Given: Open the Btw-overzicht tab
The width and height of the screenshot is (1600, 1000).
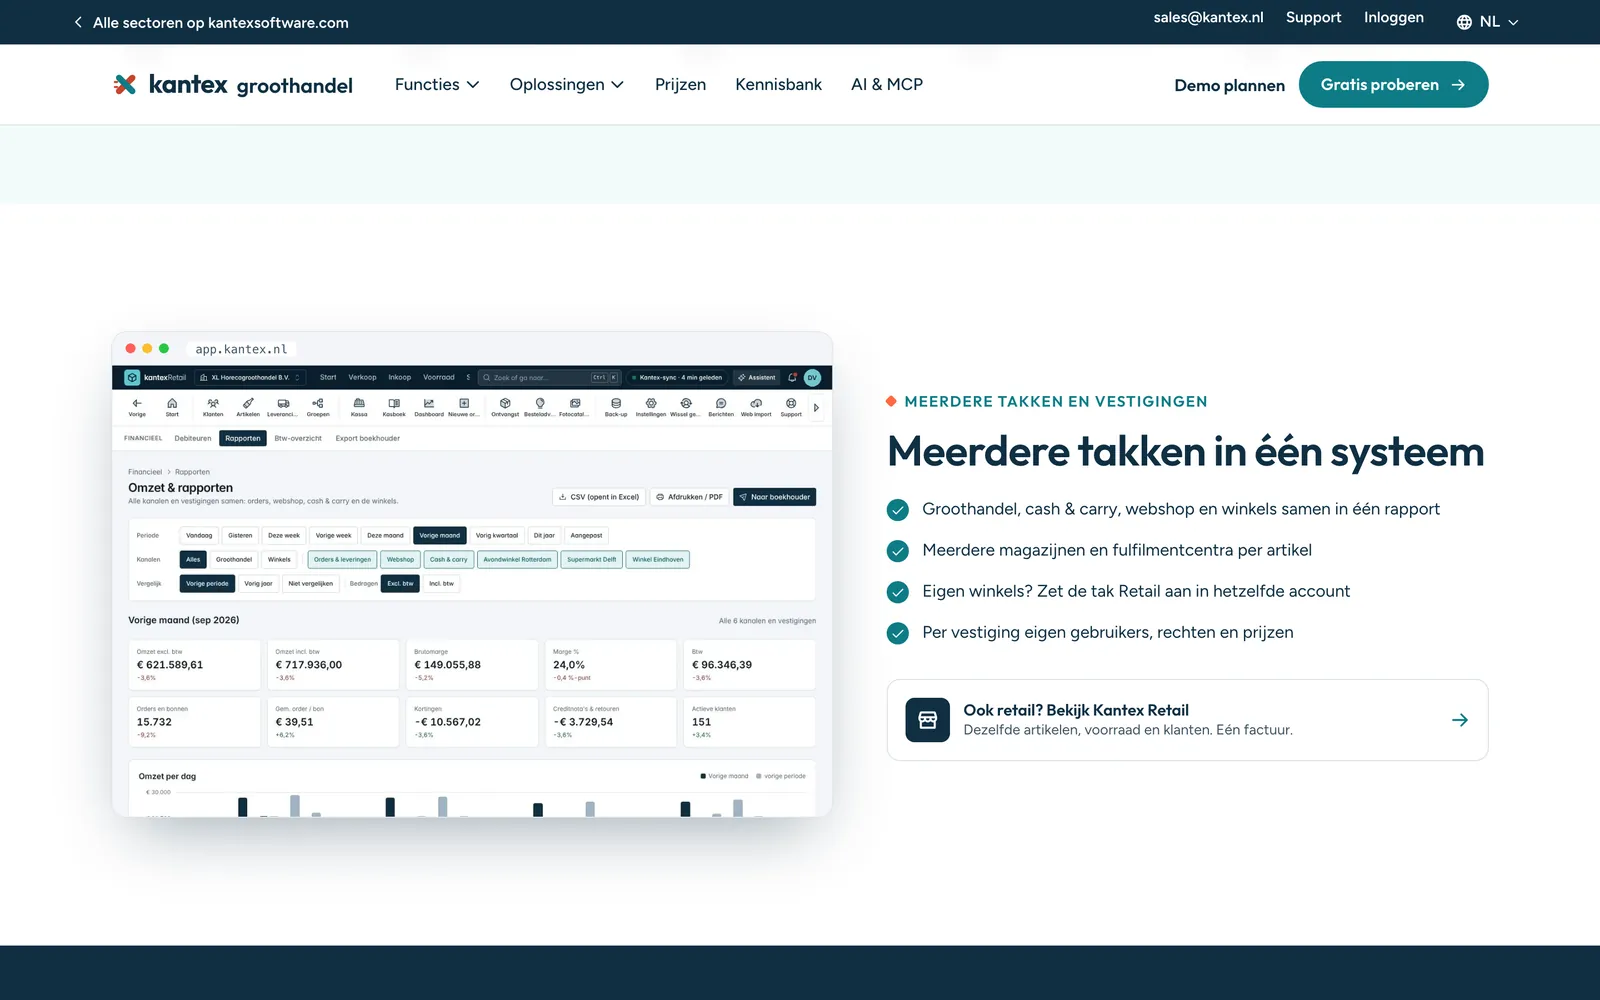Looking at the screenshot, I should [x=298, y=438].
